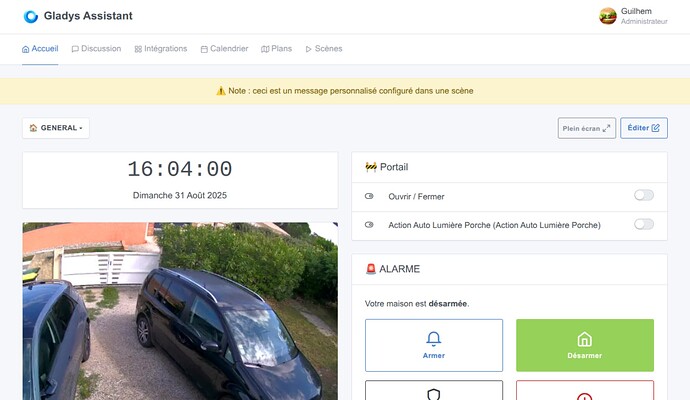The image size is (690, 400).
Task: Click the Plein écran button
Action: (586, 128)
